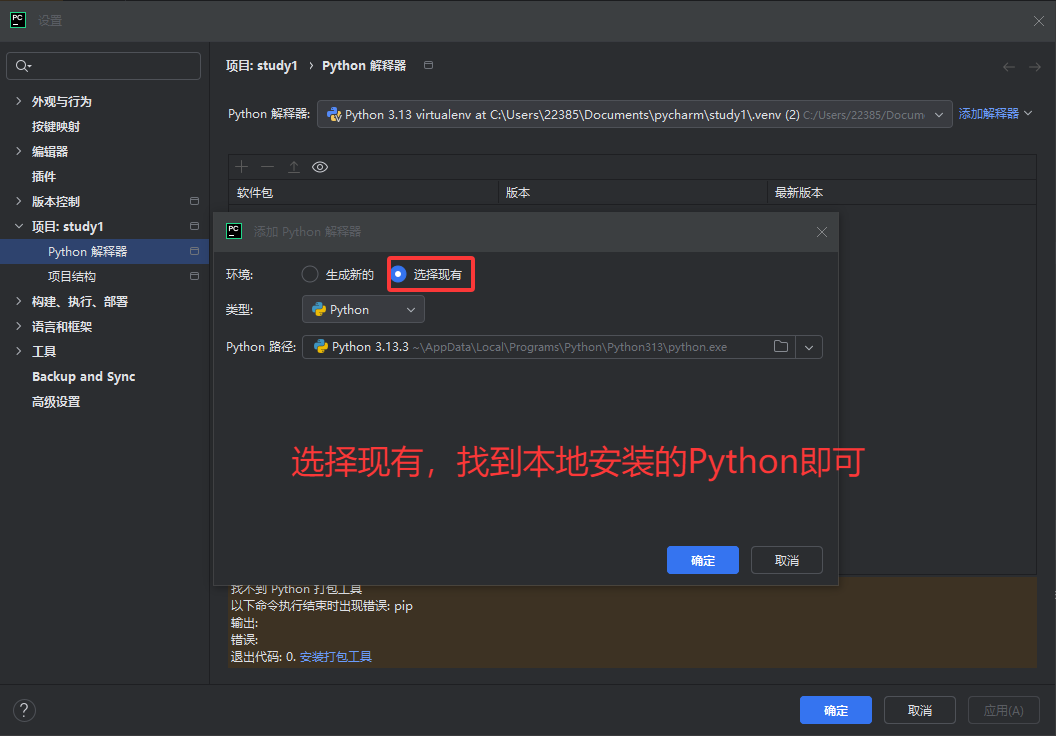1056x736 pixels.
Task: Click the project-level icon beside the Python 解释器 breadcrumb
Action: tap(428, 65)
